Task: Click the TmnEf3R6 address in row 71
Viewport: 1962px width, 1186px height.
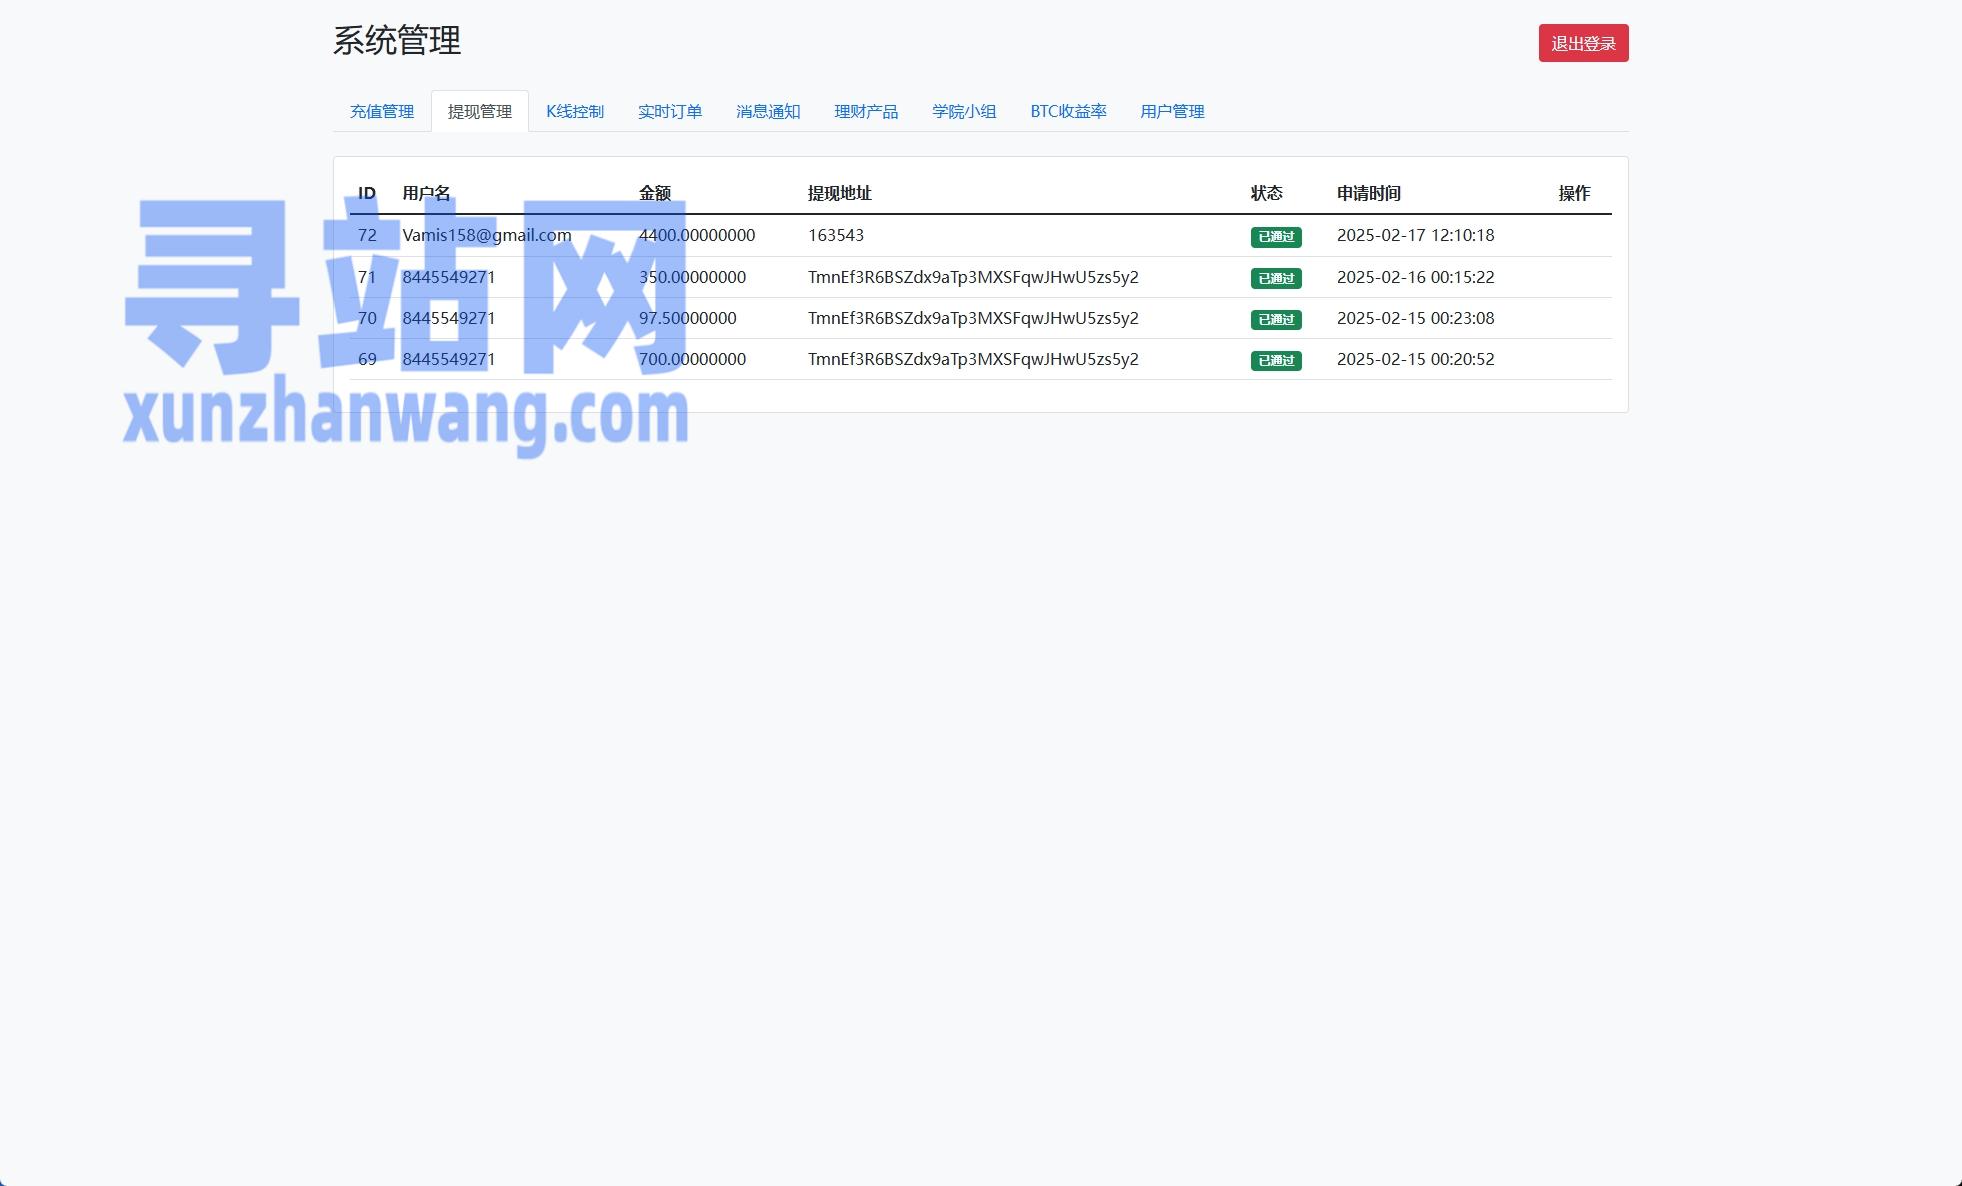Action: coord(973,277)
